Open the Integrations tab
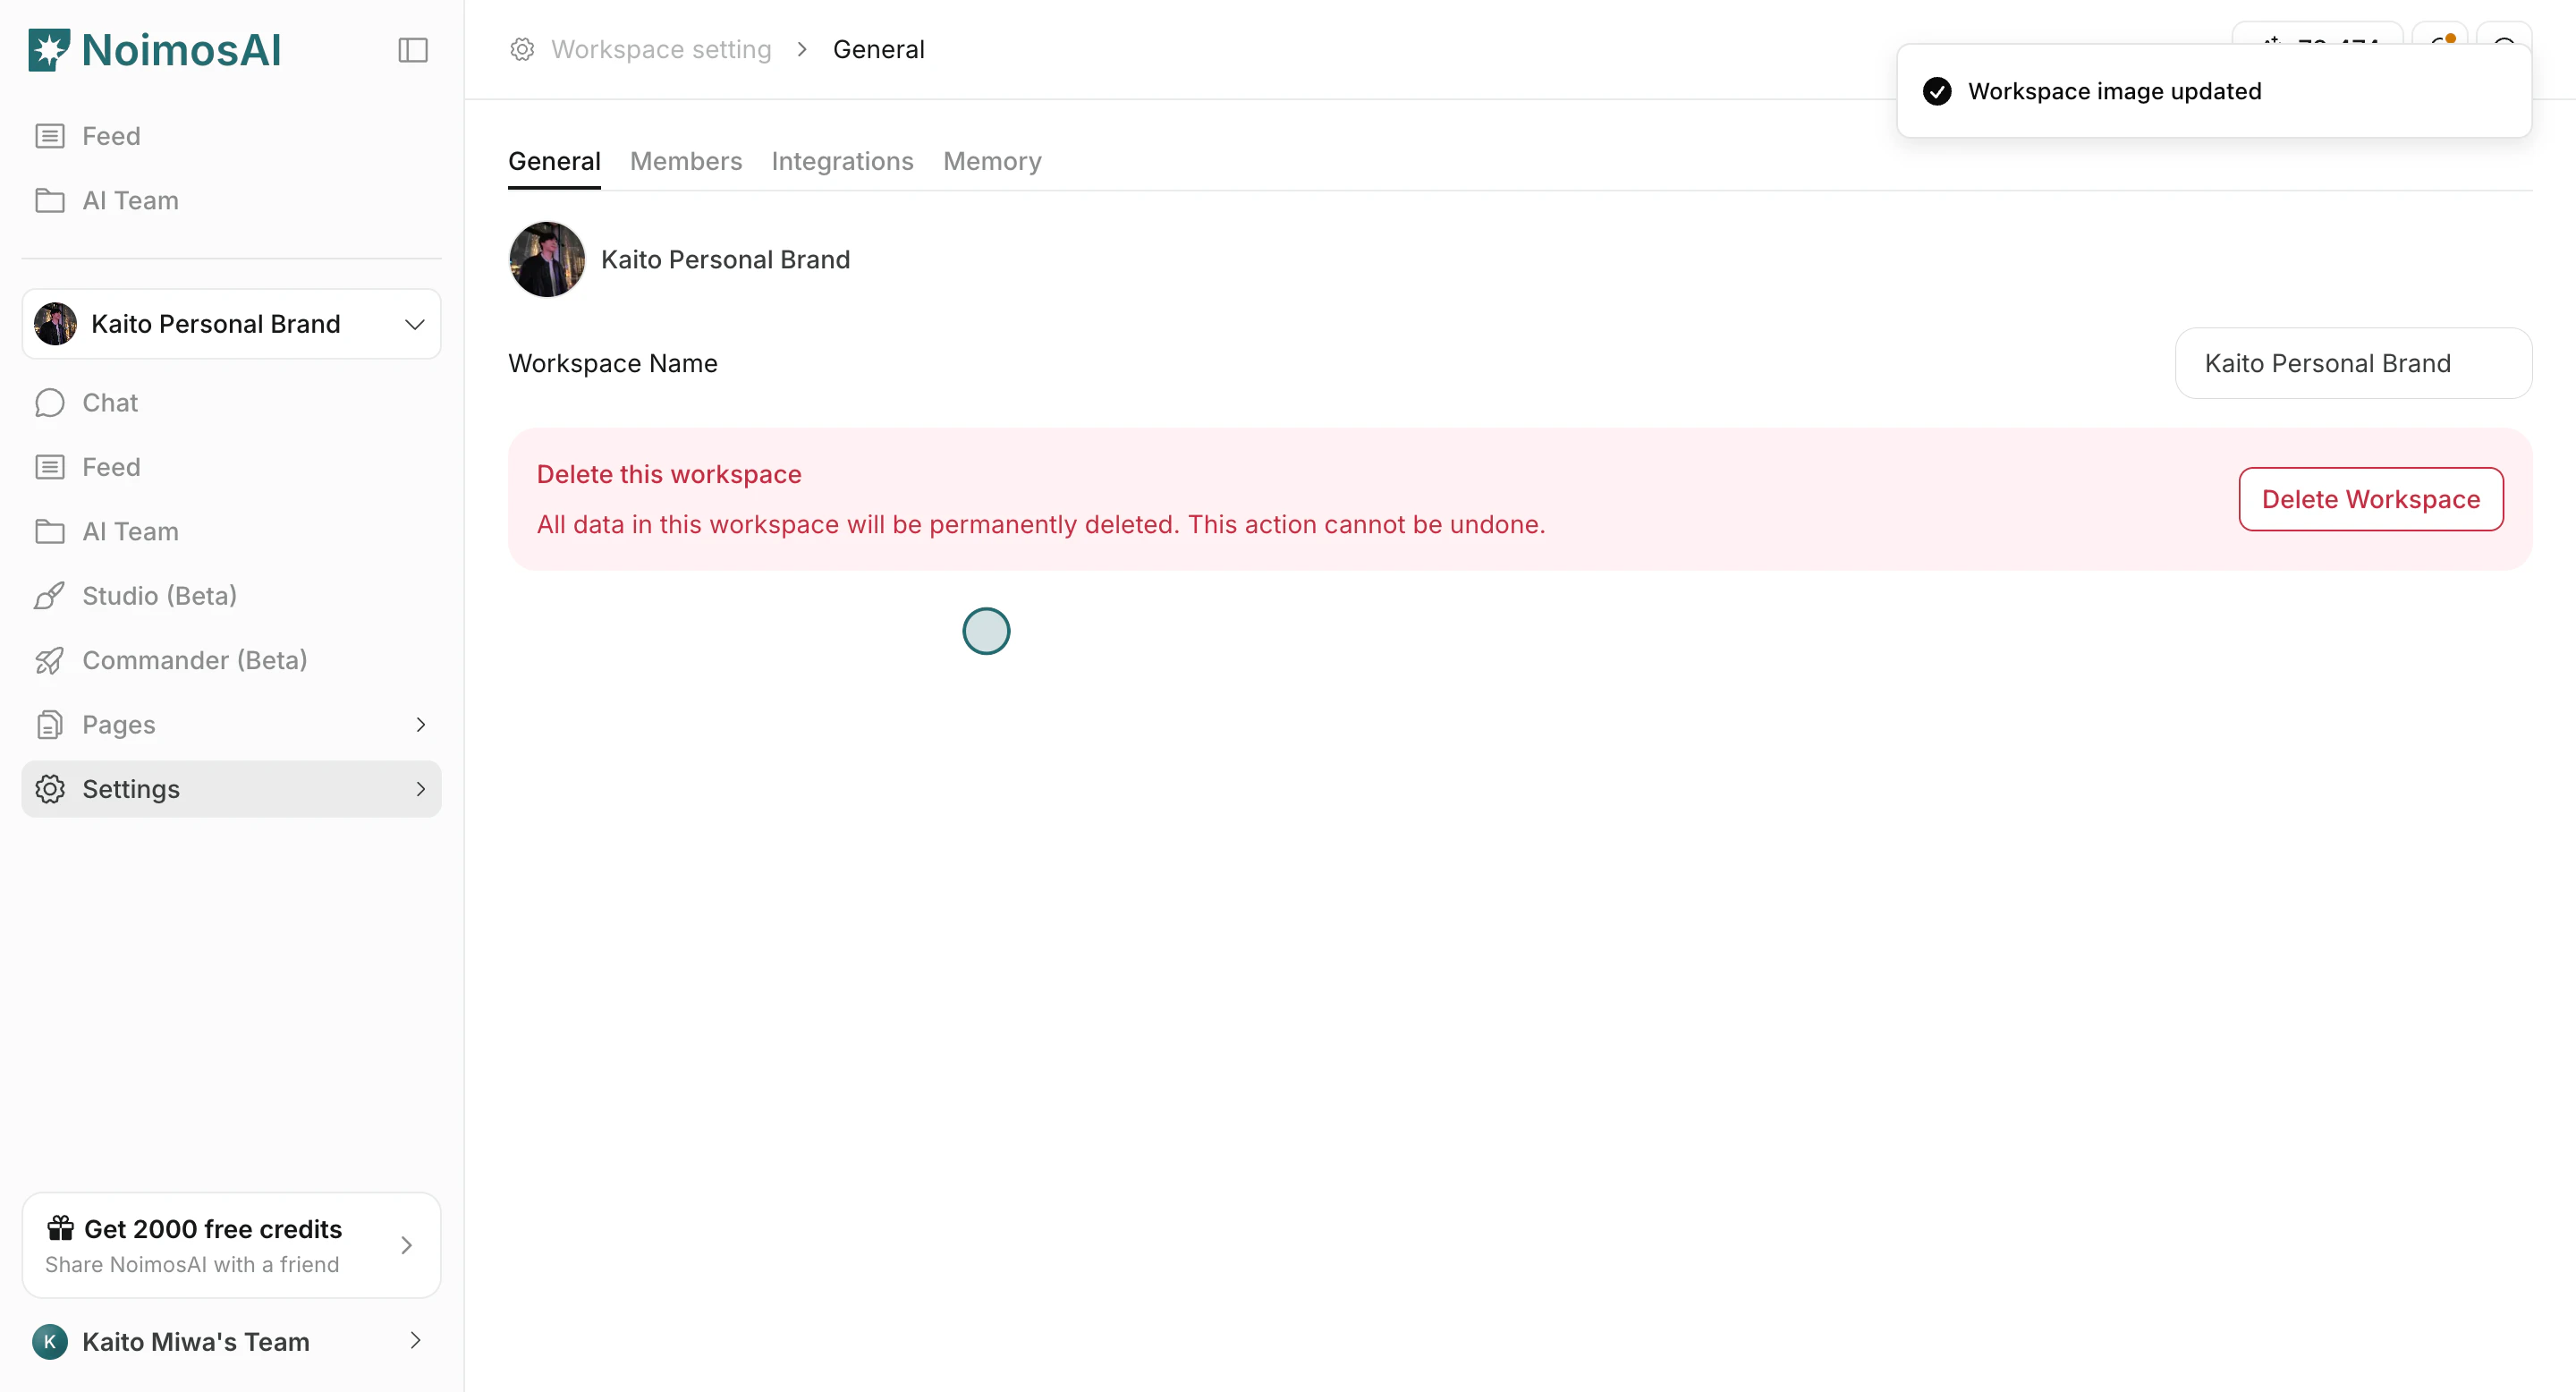The height and width of the screenshot is (1392, 2576). pyautogui.click(x=842, y=161)
